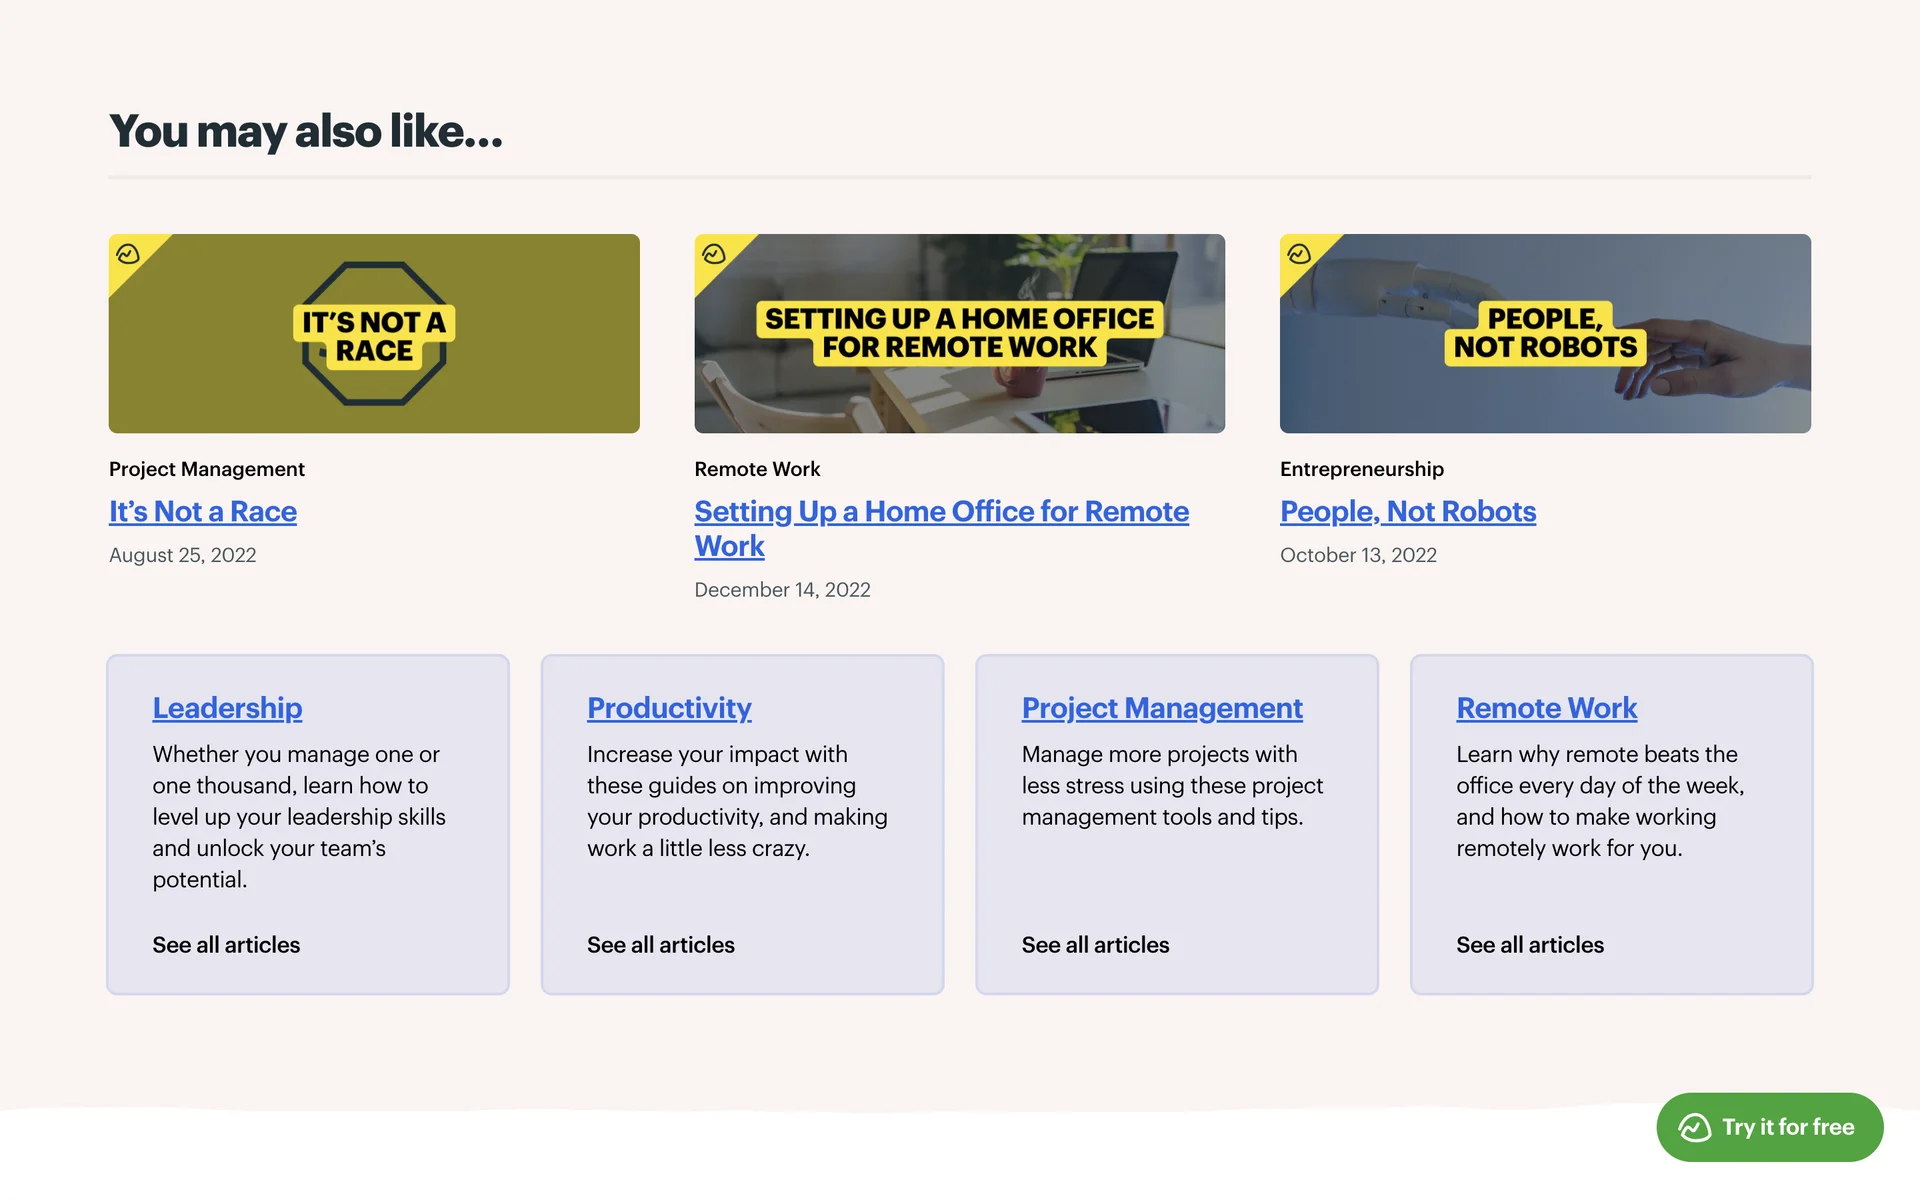
Task: Click logo icon on People, Not Robots thumbnail
Action: point(1299,254)
